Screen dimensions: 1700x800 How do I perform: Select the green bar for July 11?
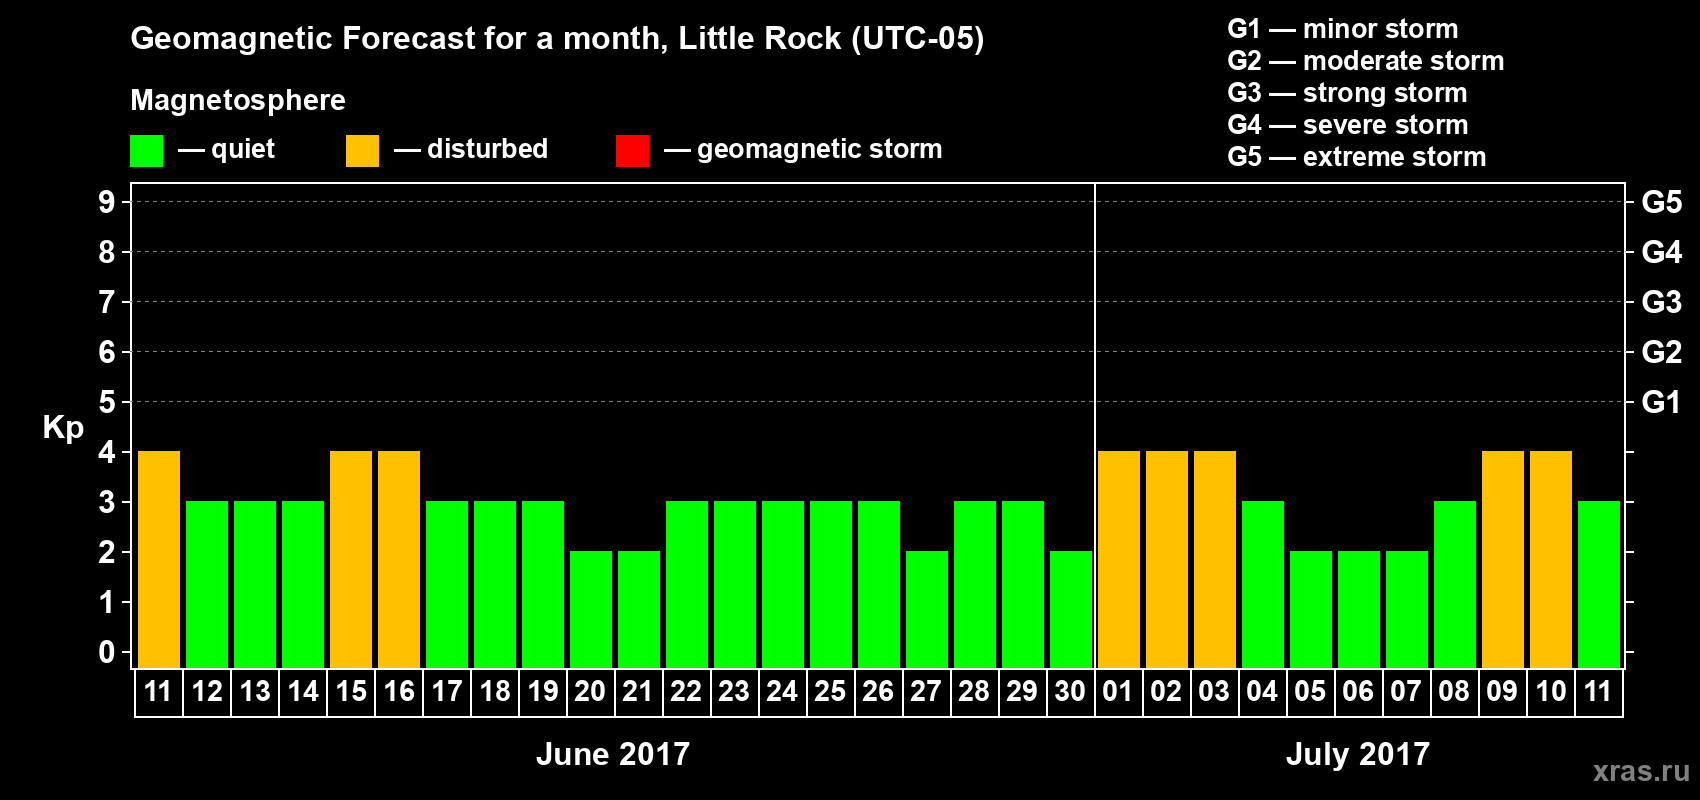click(1599, 585)
